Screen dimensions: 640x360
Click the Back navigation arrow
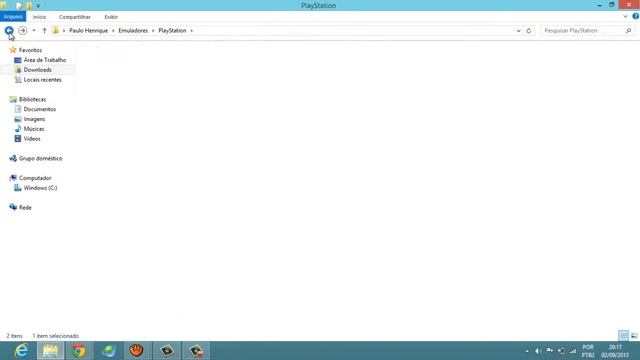pos(9,31)
